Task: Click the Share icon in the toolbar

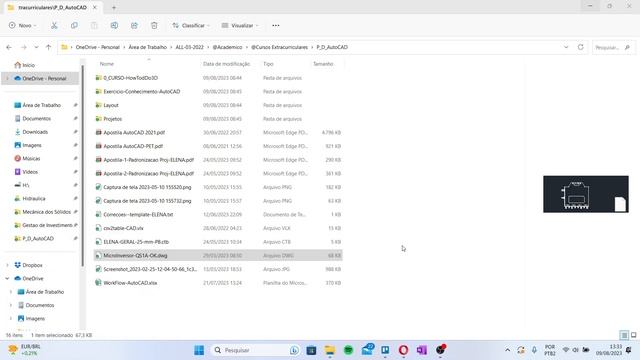Action: pos(134,25)
